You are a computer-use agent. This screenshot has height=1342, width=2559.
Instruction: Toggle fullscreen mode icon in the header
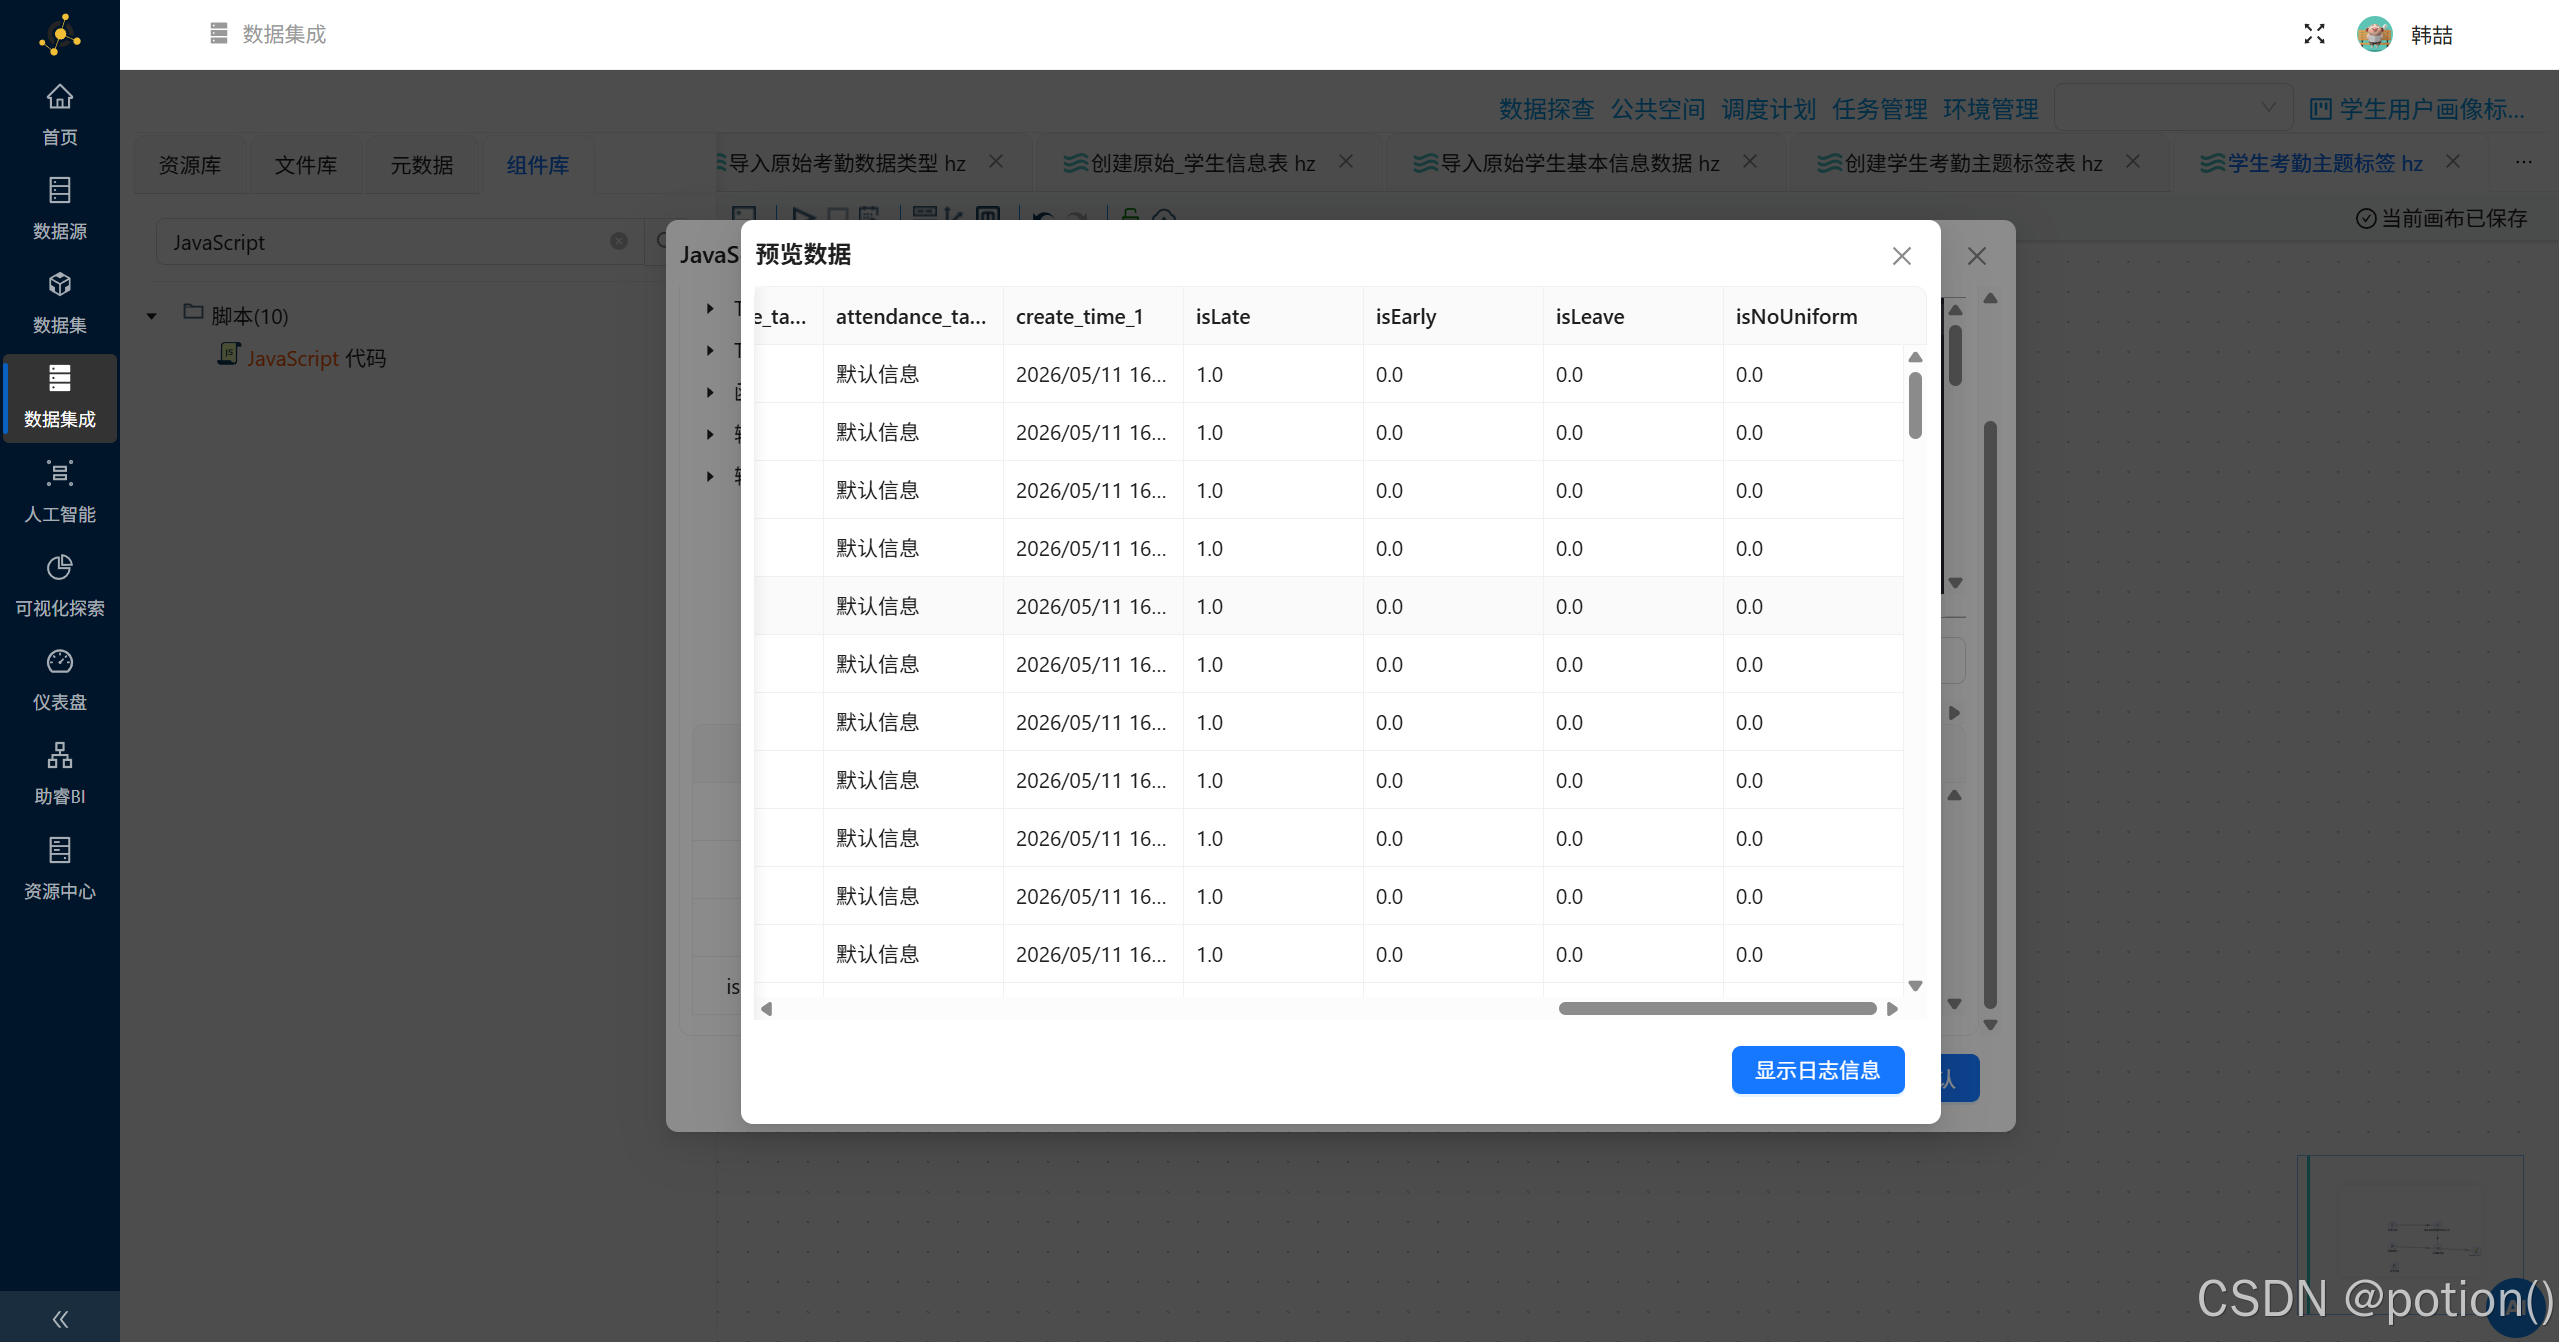coord(2314,34)
